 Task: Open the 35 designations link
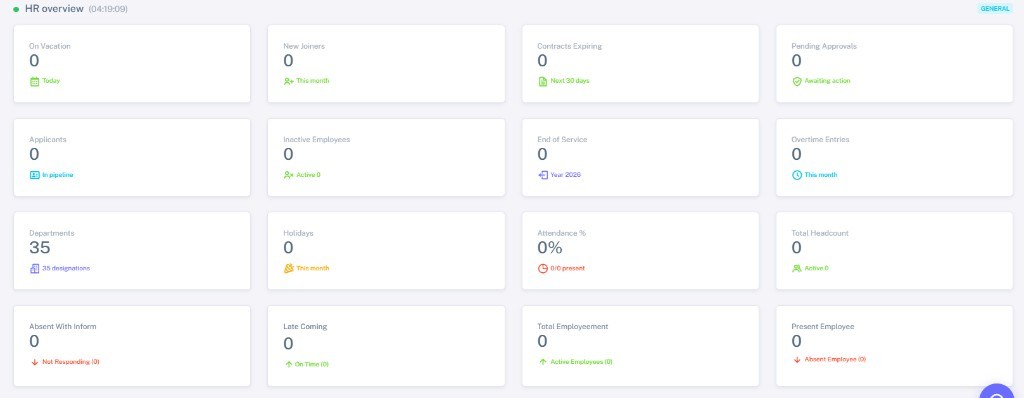coord(66,269)
